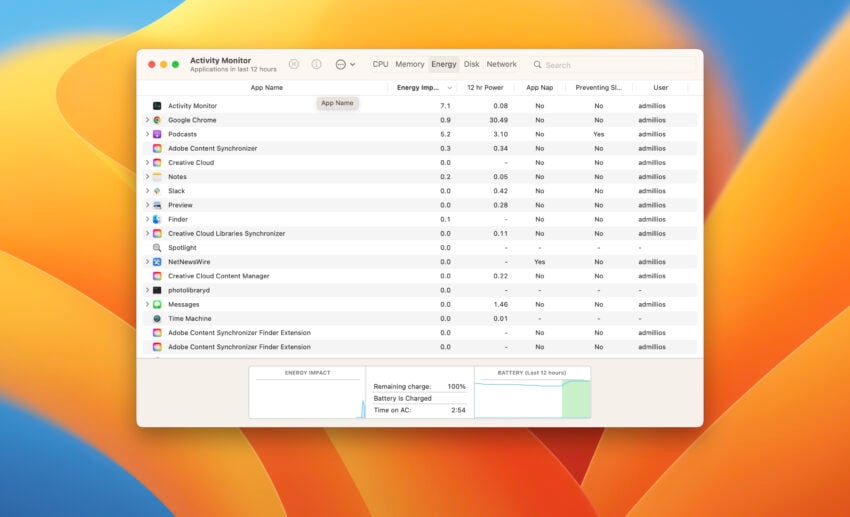Image resolution: width=850 pixels, height=517 pixels.
Task: Click the App Name tooltip label
Action: 337,103
